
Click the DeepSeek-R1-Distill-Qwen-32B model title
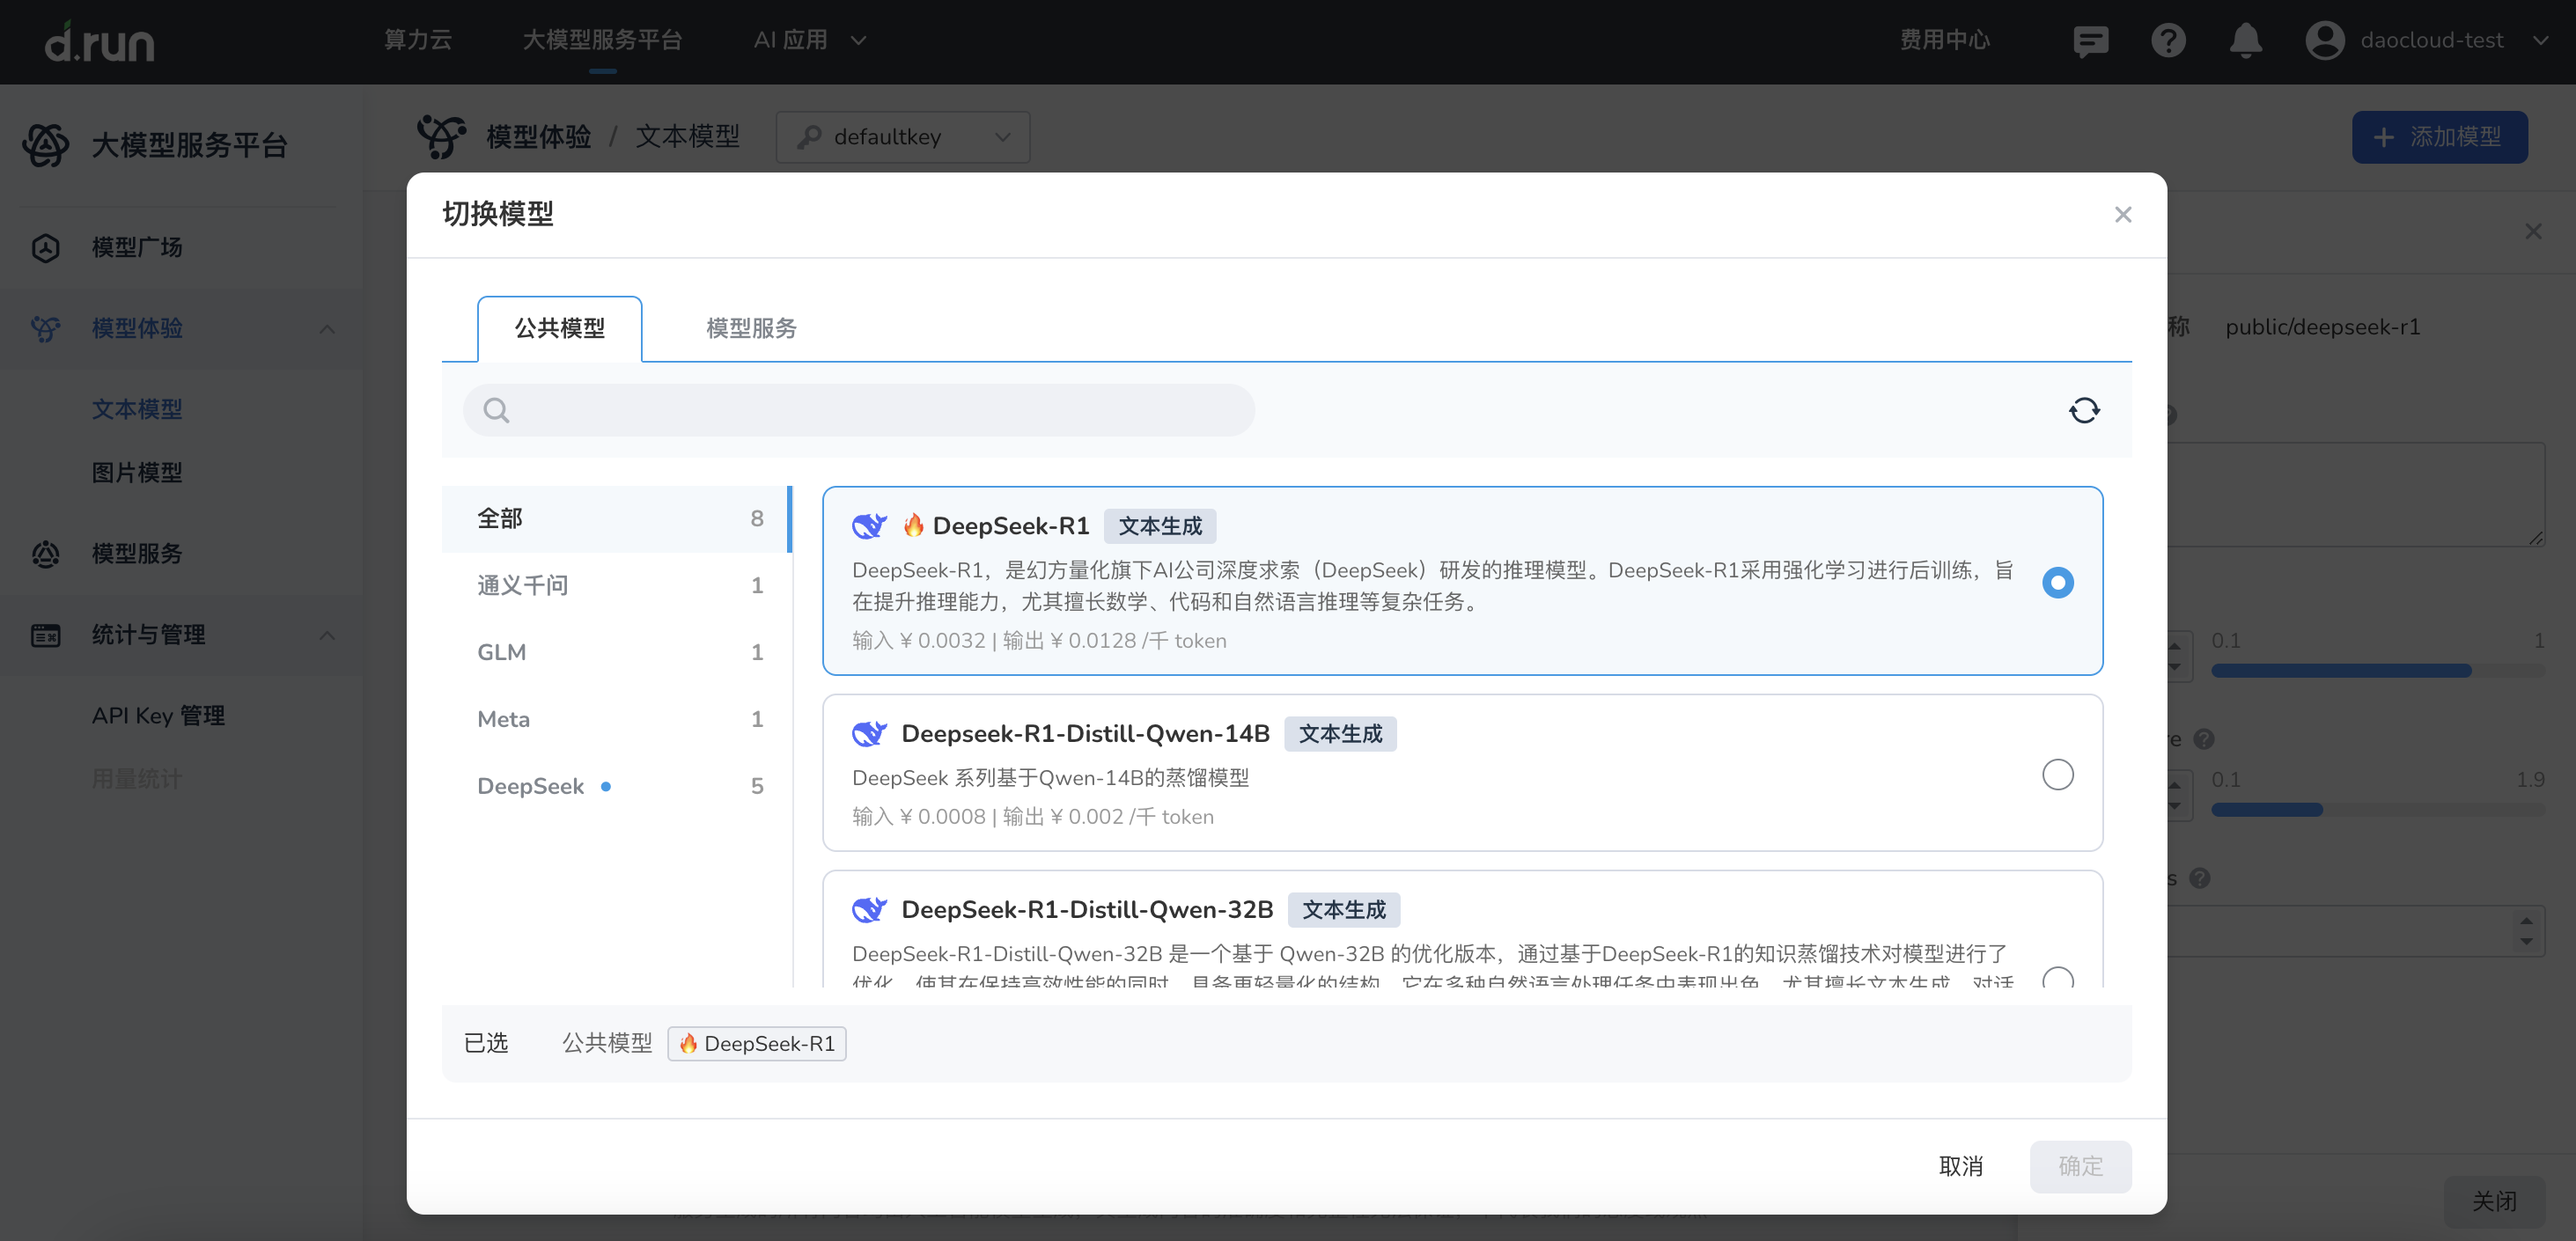1087,910
